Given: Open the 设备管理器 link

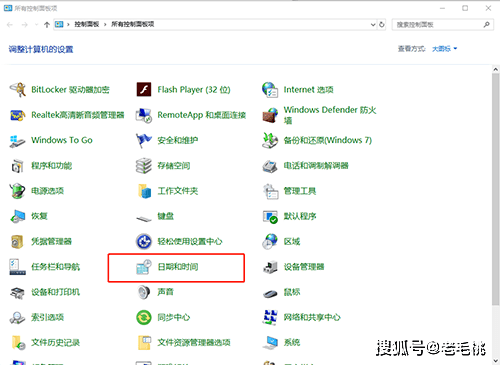Looking at the screenshot, I should point(304,267).
